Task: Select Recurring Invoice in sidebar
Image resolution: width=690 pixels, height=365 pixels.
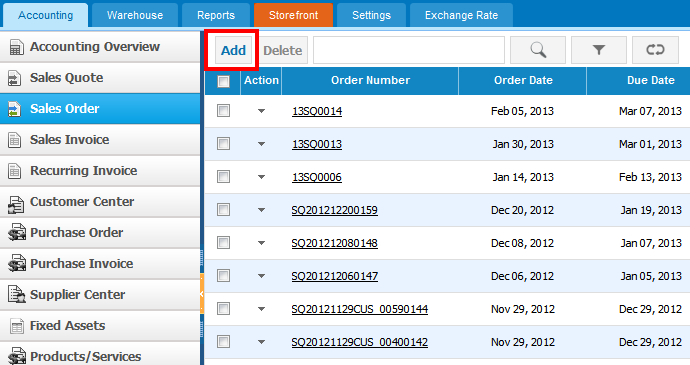Action: [100, 171]
